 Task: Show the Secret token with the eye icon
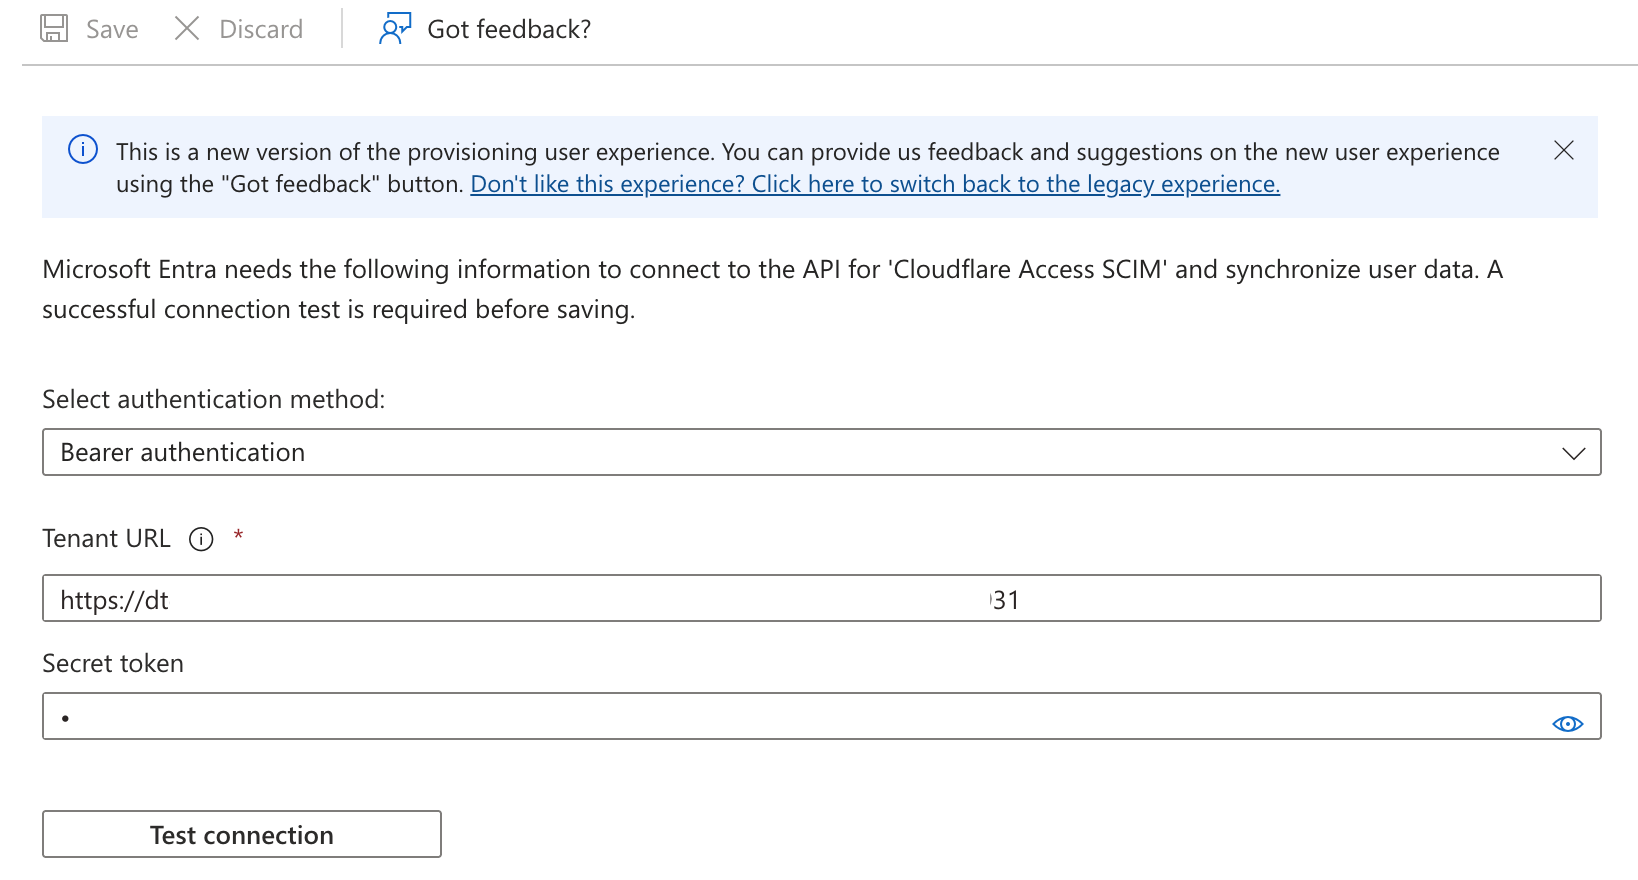[x=1567, y=724]
